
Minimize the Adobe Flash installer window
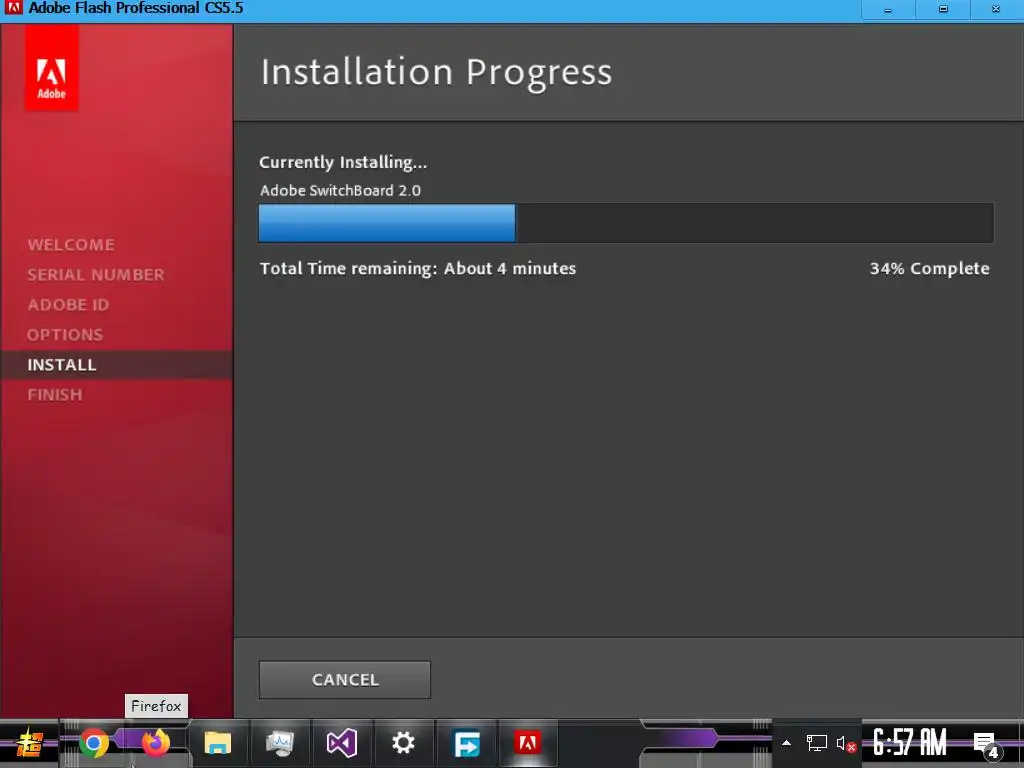(888, 9)
